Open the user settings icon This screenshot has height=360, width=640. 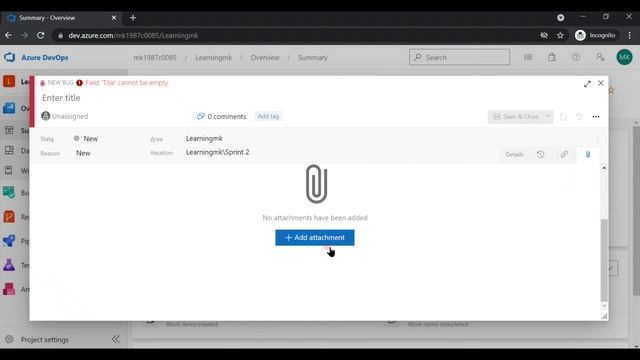[x=600, y=57]
